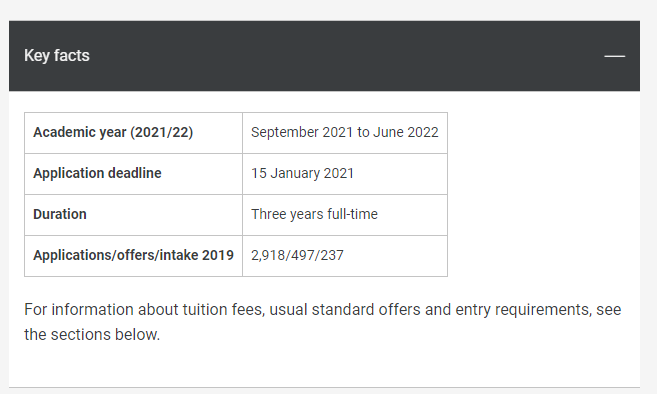Click the 15 January 2021 date value
This screenshot has width=657, height=394.
click(303, 173)
